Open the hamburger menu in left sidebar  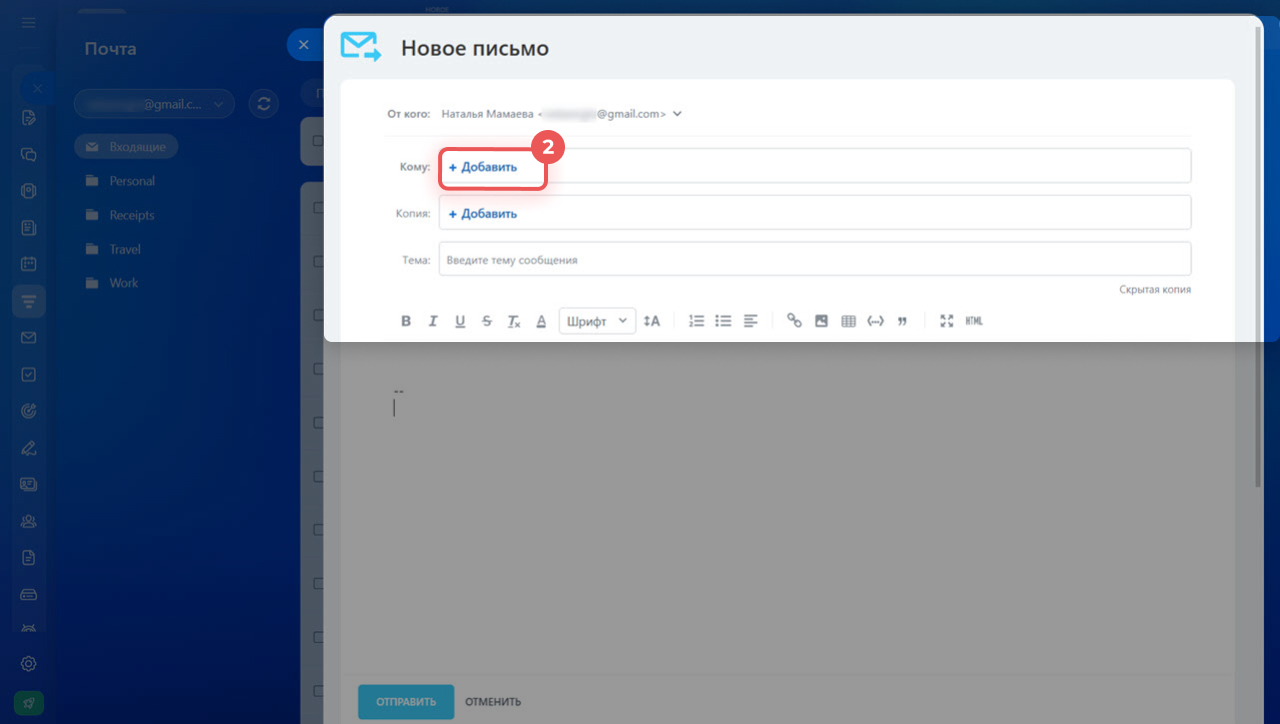[29, 22]
